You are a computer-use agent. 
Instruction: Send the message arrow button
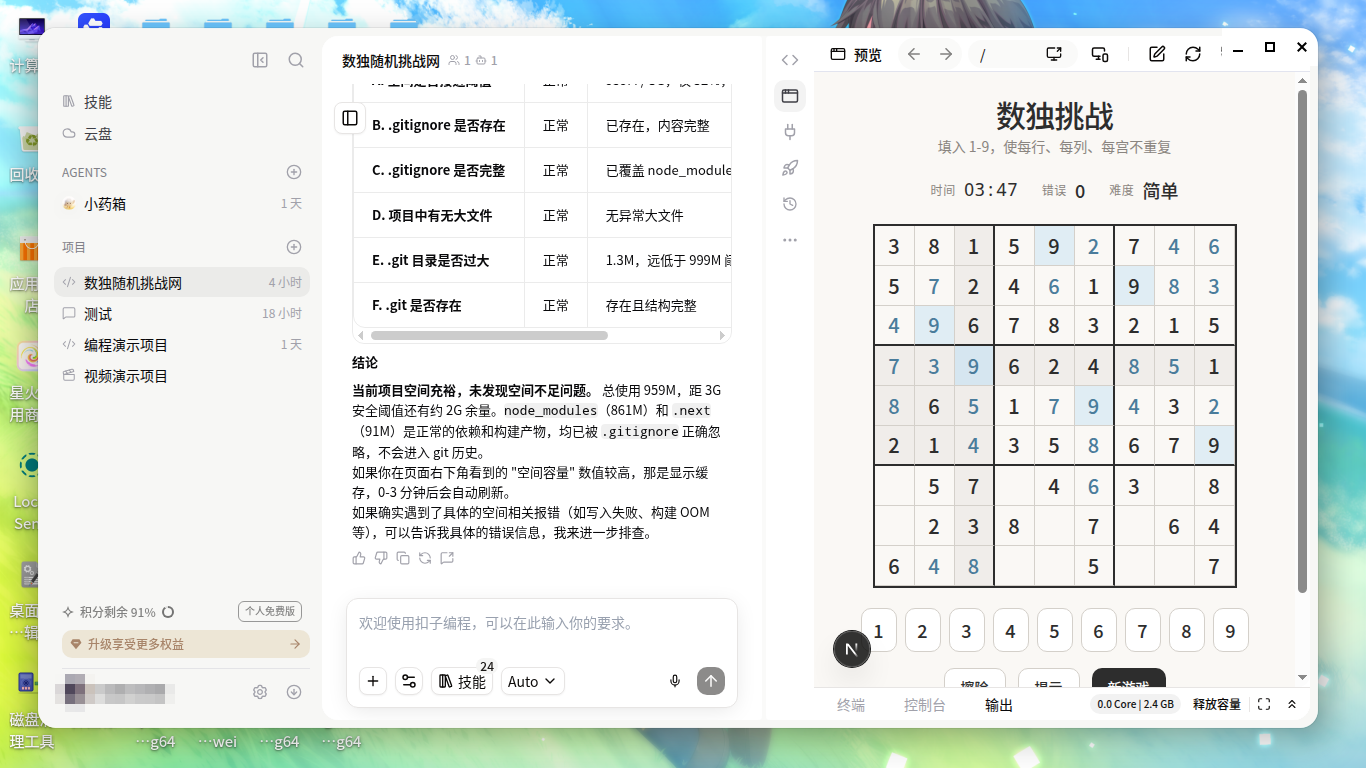(710, 681)
